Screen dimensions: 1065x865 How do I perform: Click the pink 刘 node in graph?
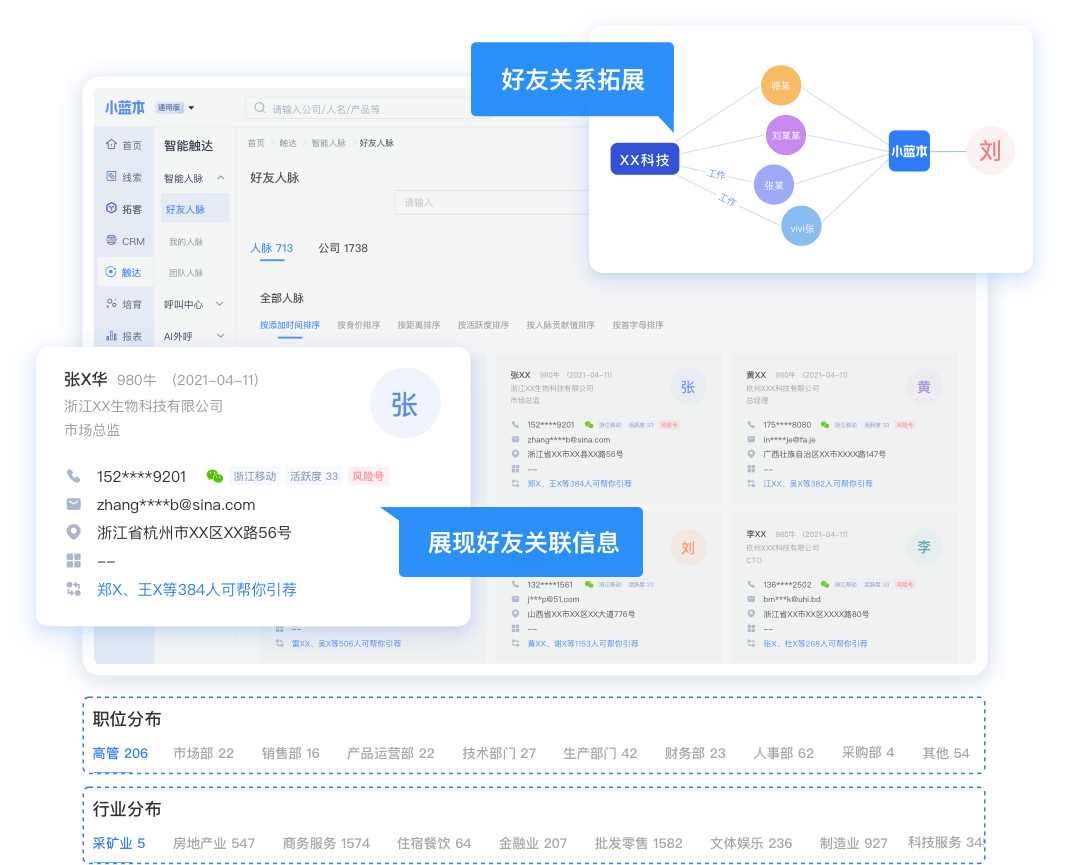coord(990,151)
